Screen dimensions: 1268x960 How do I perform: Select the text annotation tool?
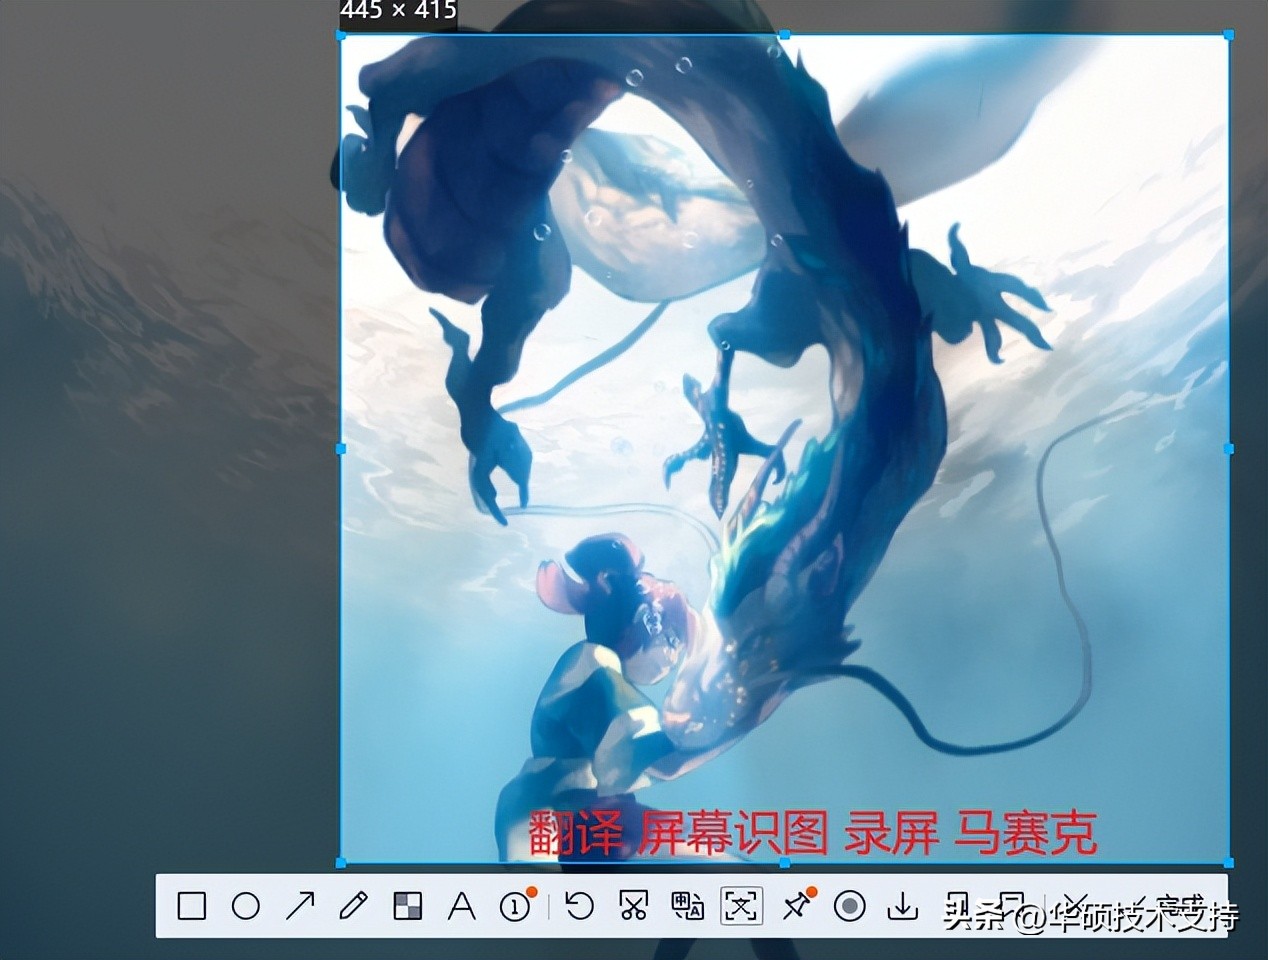pos(461,906)
